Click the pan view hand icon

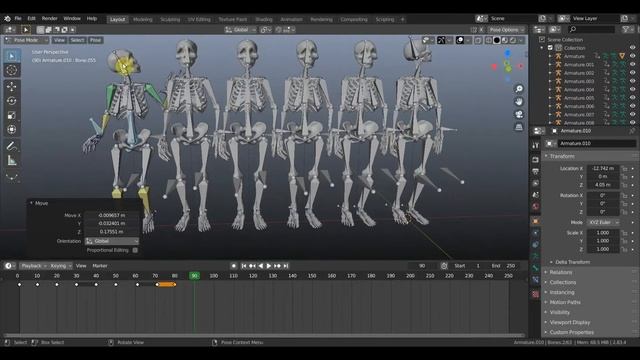(519, 101)
